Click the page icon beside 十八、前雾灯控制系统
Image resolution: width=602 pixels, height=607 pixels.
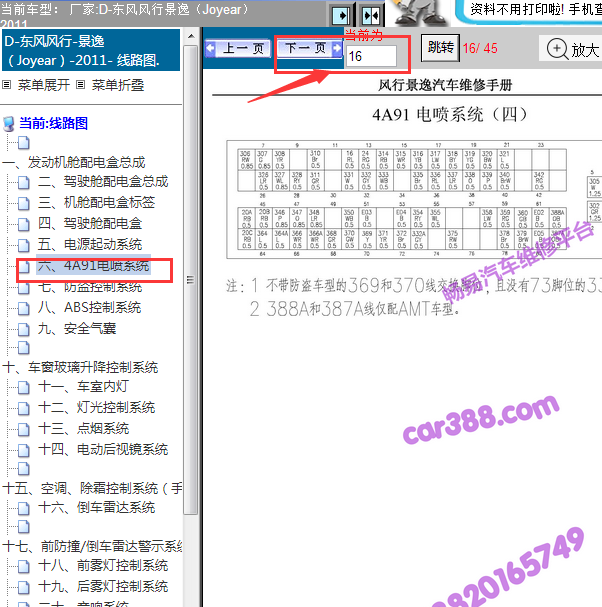24,566
